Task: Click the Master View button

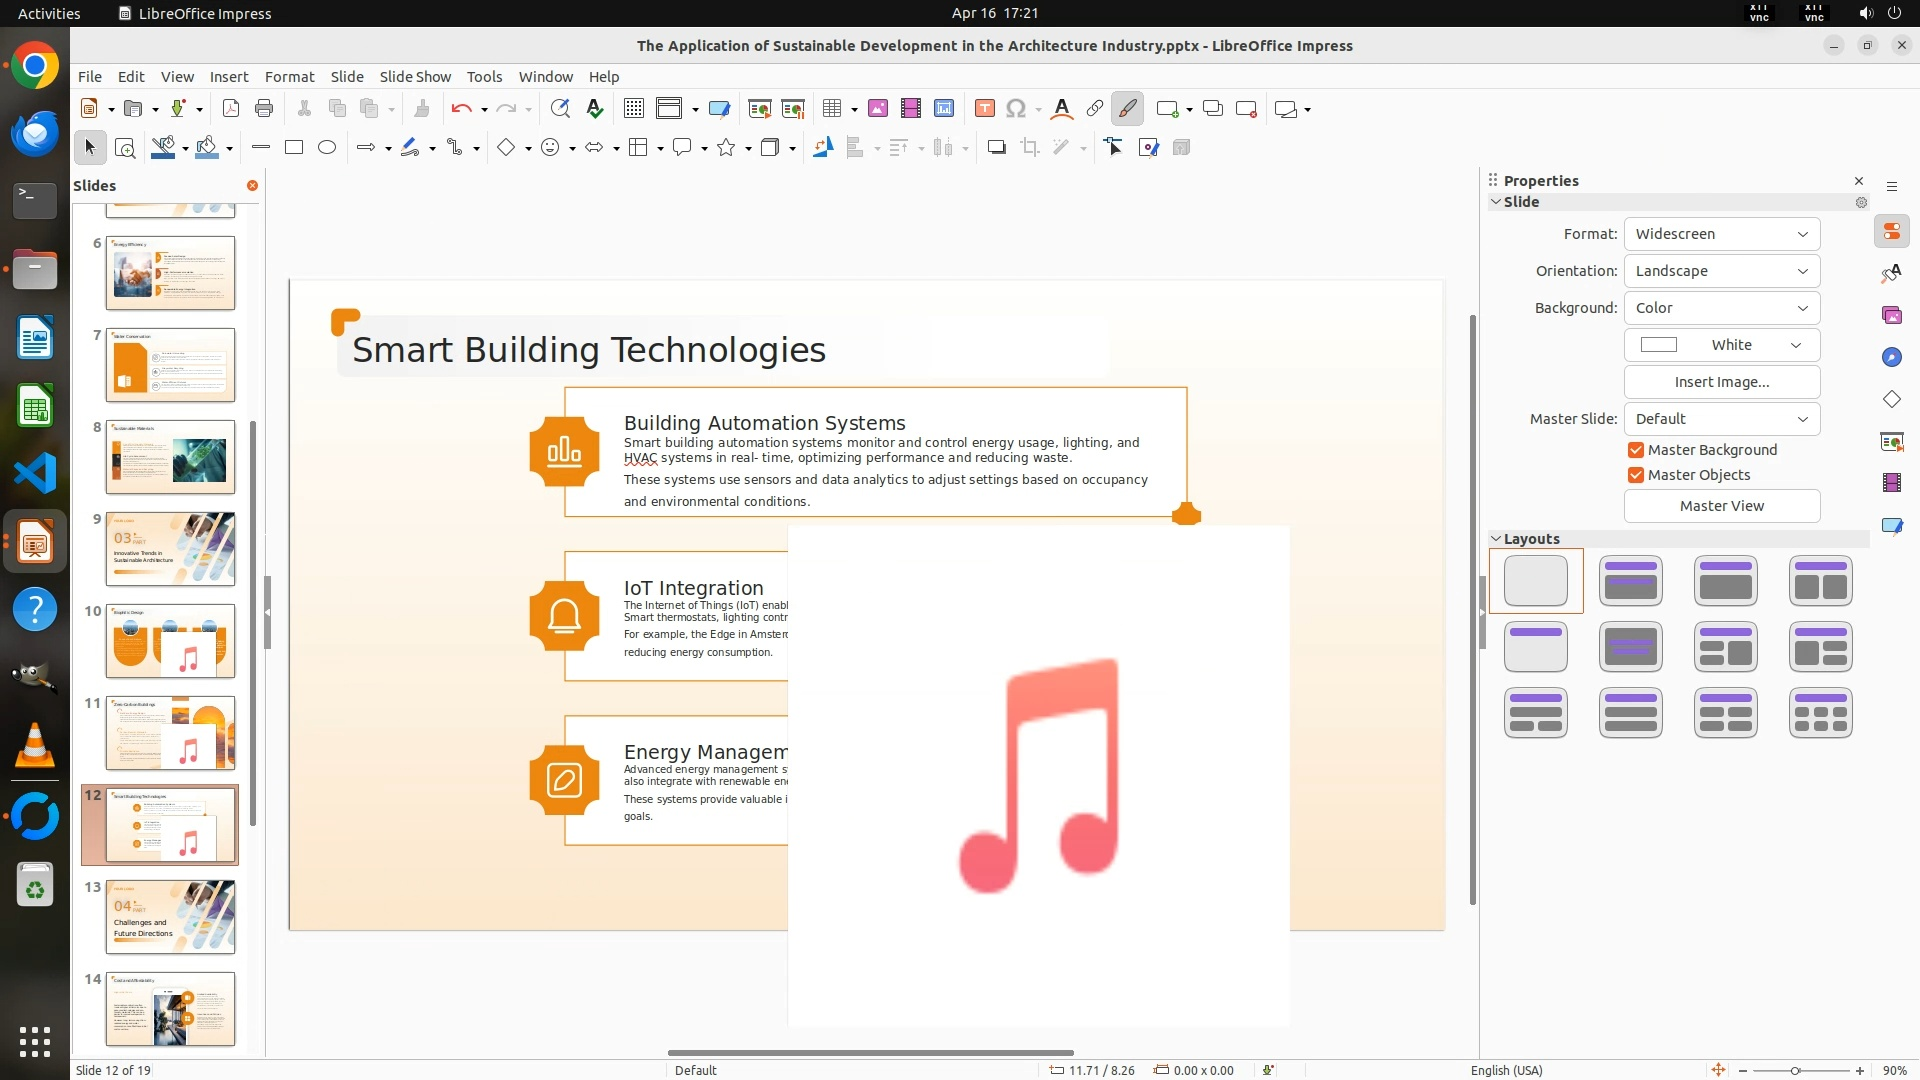Action: click(x=1721, y=506)
